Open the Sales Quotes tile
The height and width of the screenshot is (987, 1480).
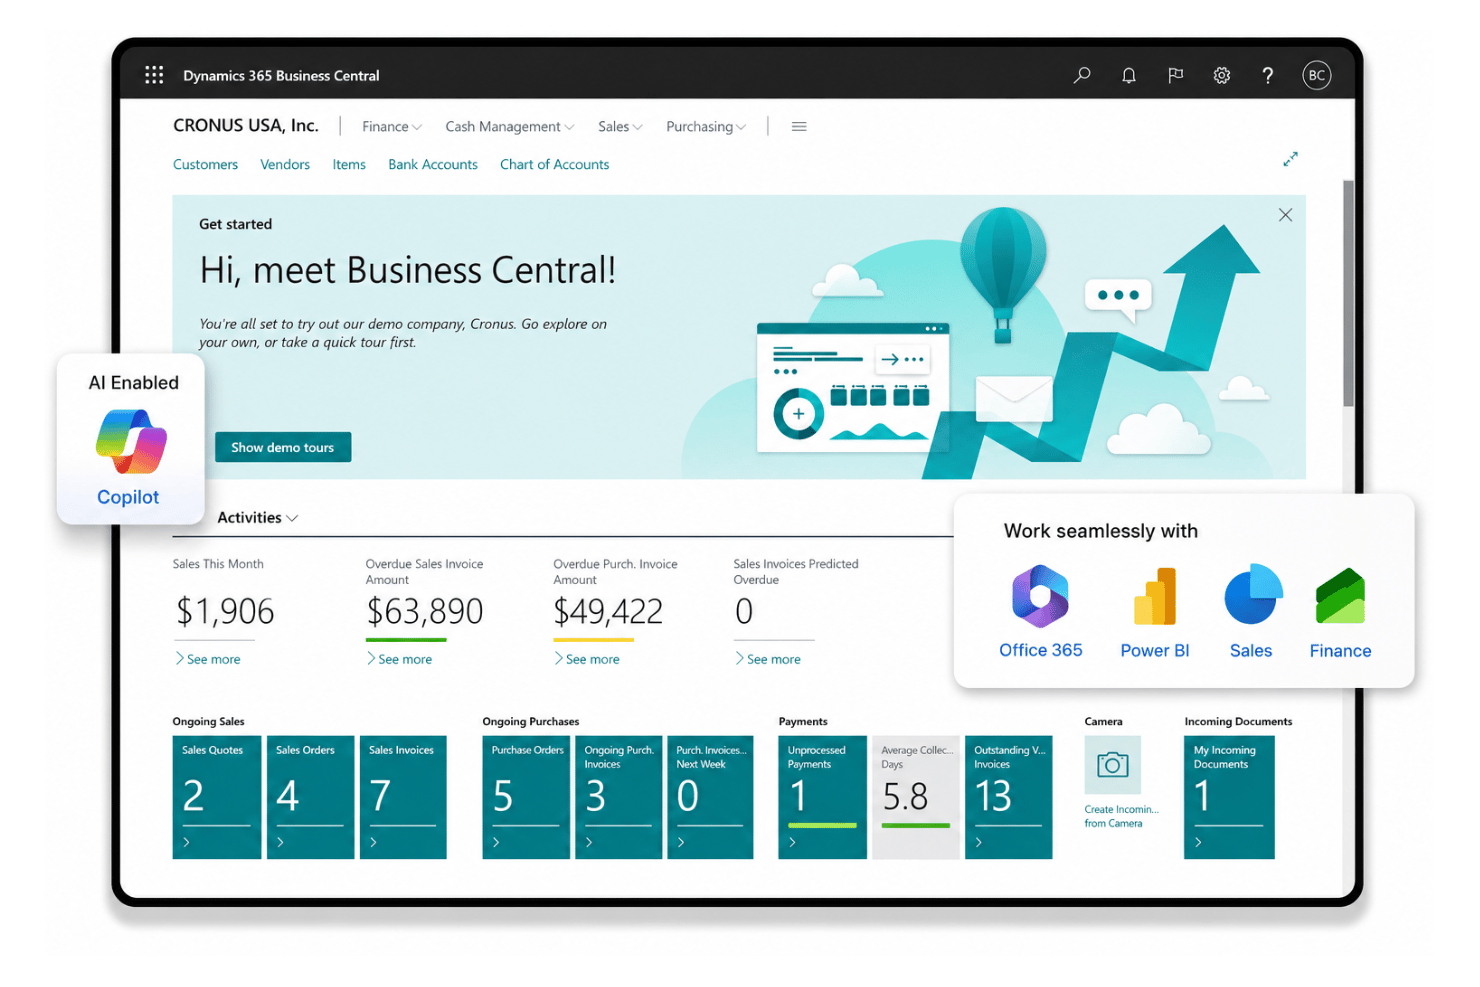(216, 797)
